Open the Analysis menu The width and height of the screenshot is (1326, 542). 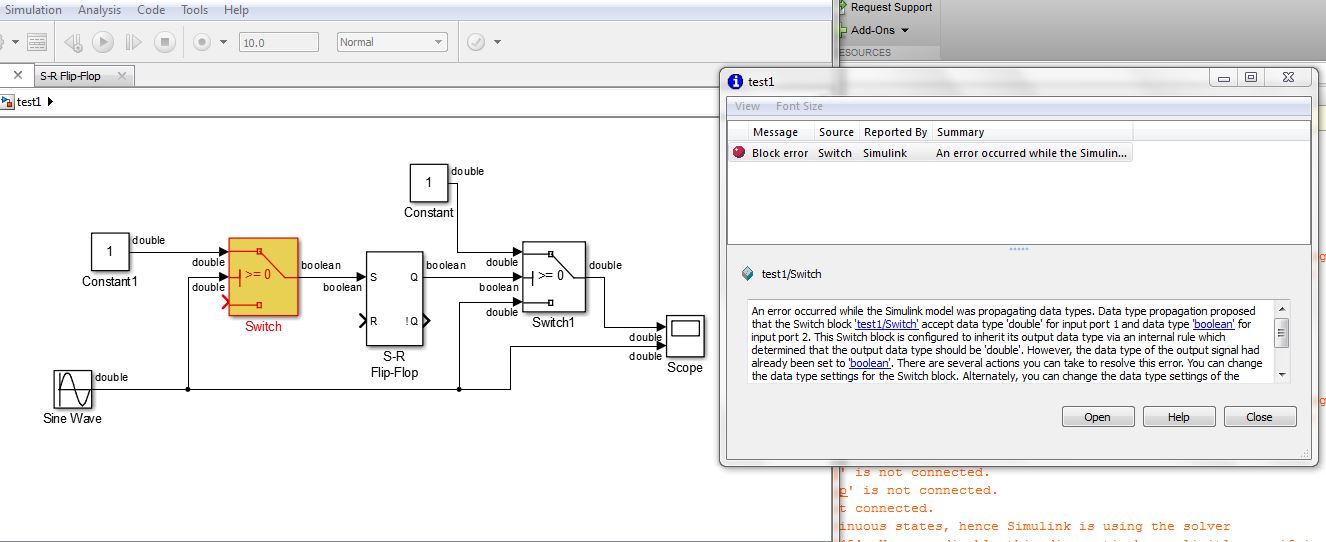coord(99,10)
